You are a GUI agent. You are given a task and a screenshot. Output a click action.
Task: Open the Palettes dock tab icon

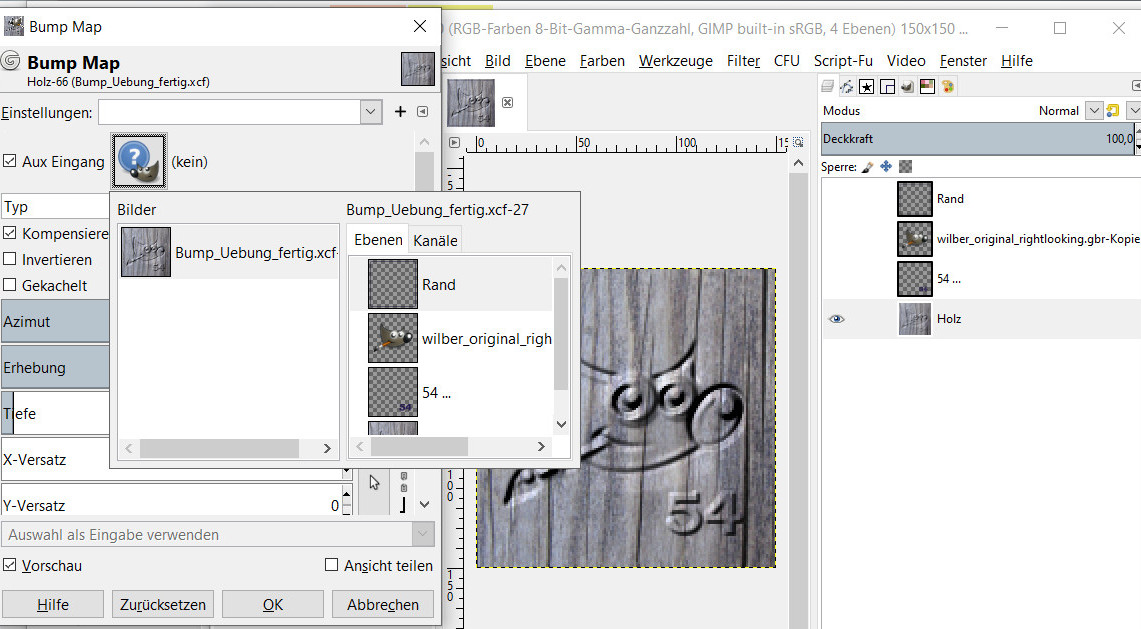(947, 87)
